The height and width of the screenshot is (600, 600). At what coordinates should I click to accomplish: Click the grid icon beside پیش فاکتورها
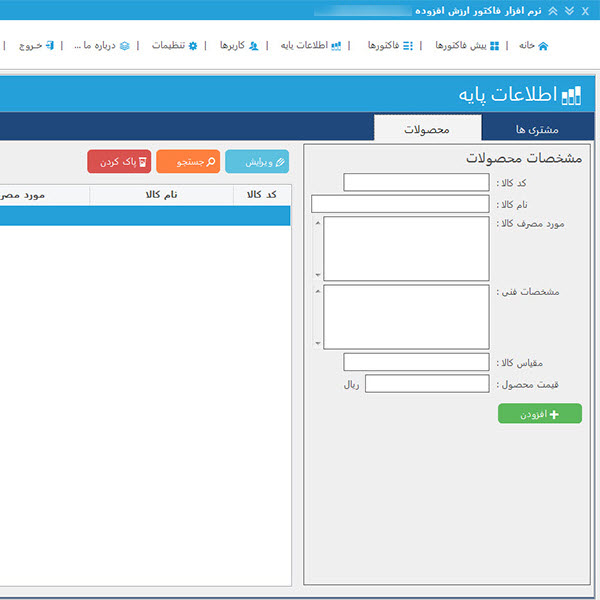point(494,46)
